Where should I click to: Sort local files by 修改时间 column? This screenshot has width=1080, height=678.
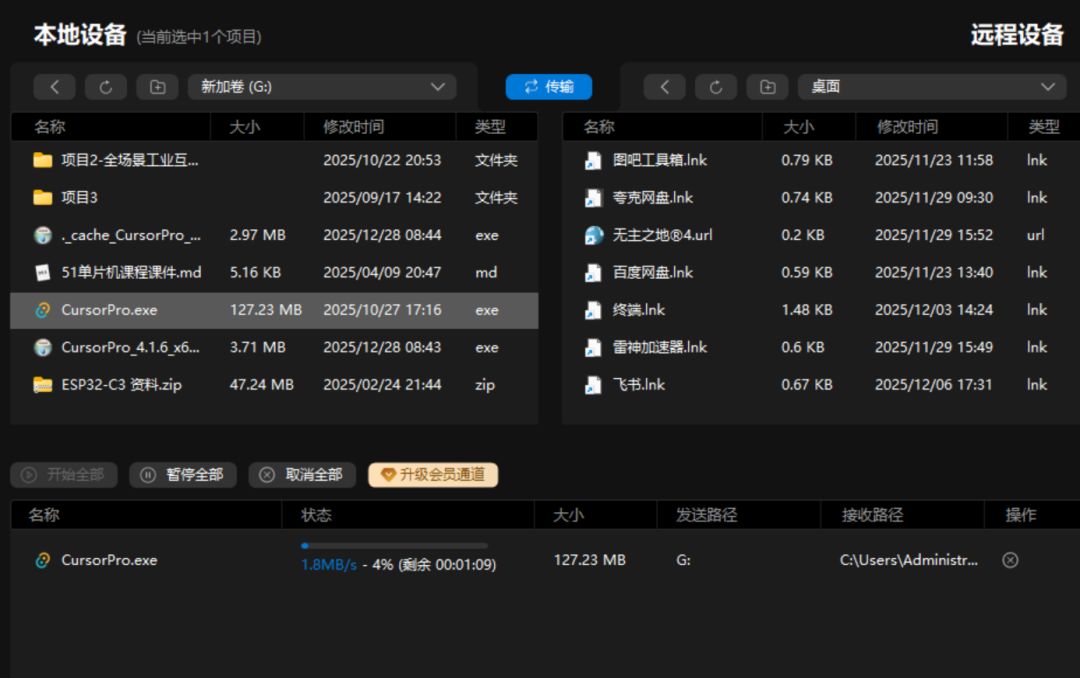point(353,127)
